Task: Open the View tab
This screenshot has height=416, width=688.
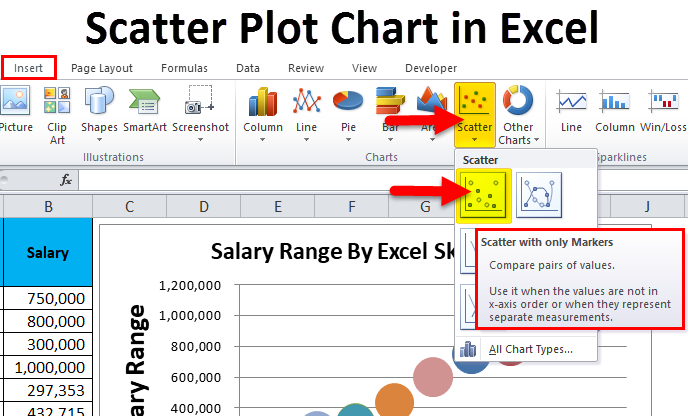Action: coord(364,68)
